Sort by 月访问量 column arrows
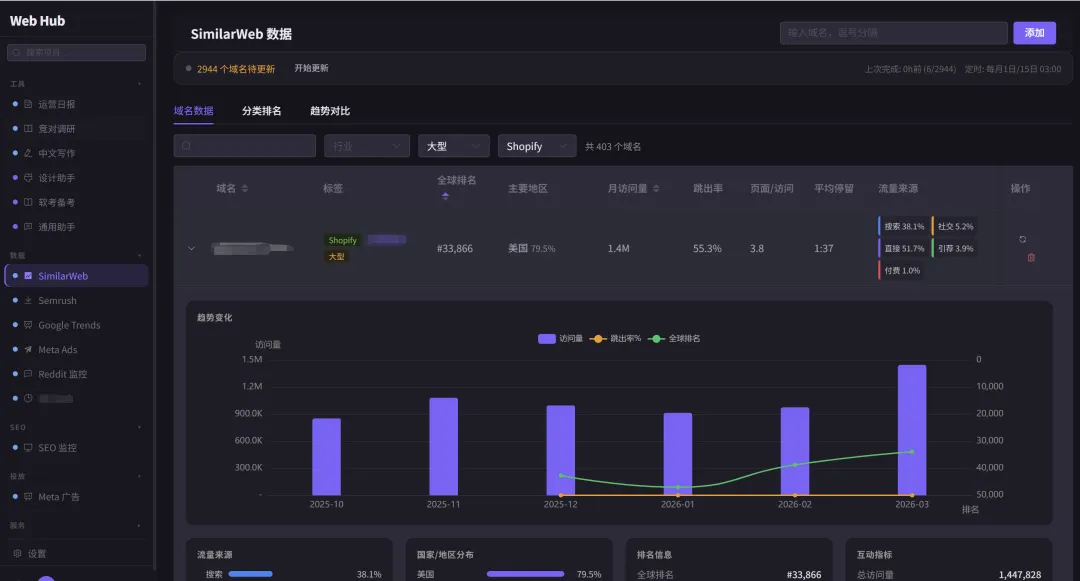The image size is (1080, 581). [656, 189]
